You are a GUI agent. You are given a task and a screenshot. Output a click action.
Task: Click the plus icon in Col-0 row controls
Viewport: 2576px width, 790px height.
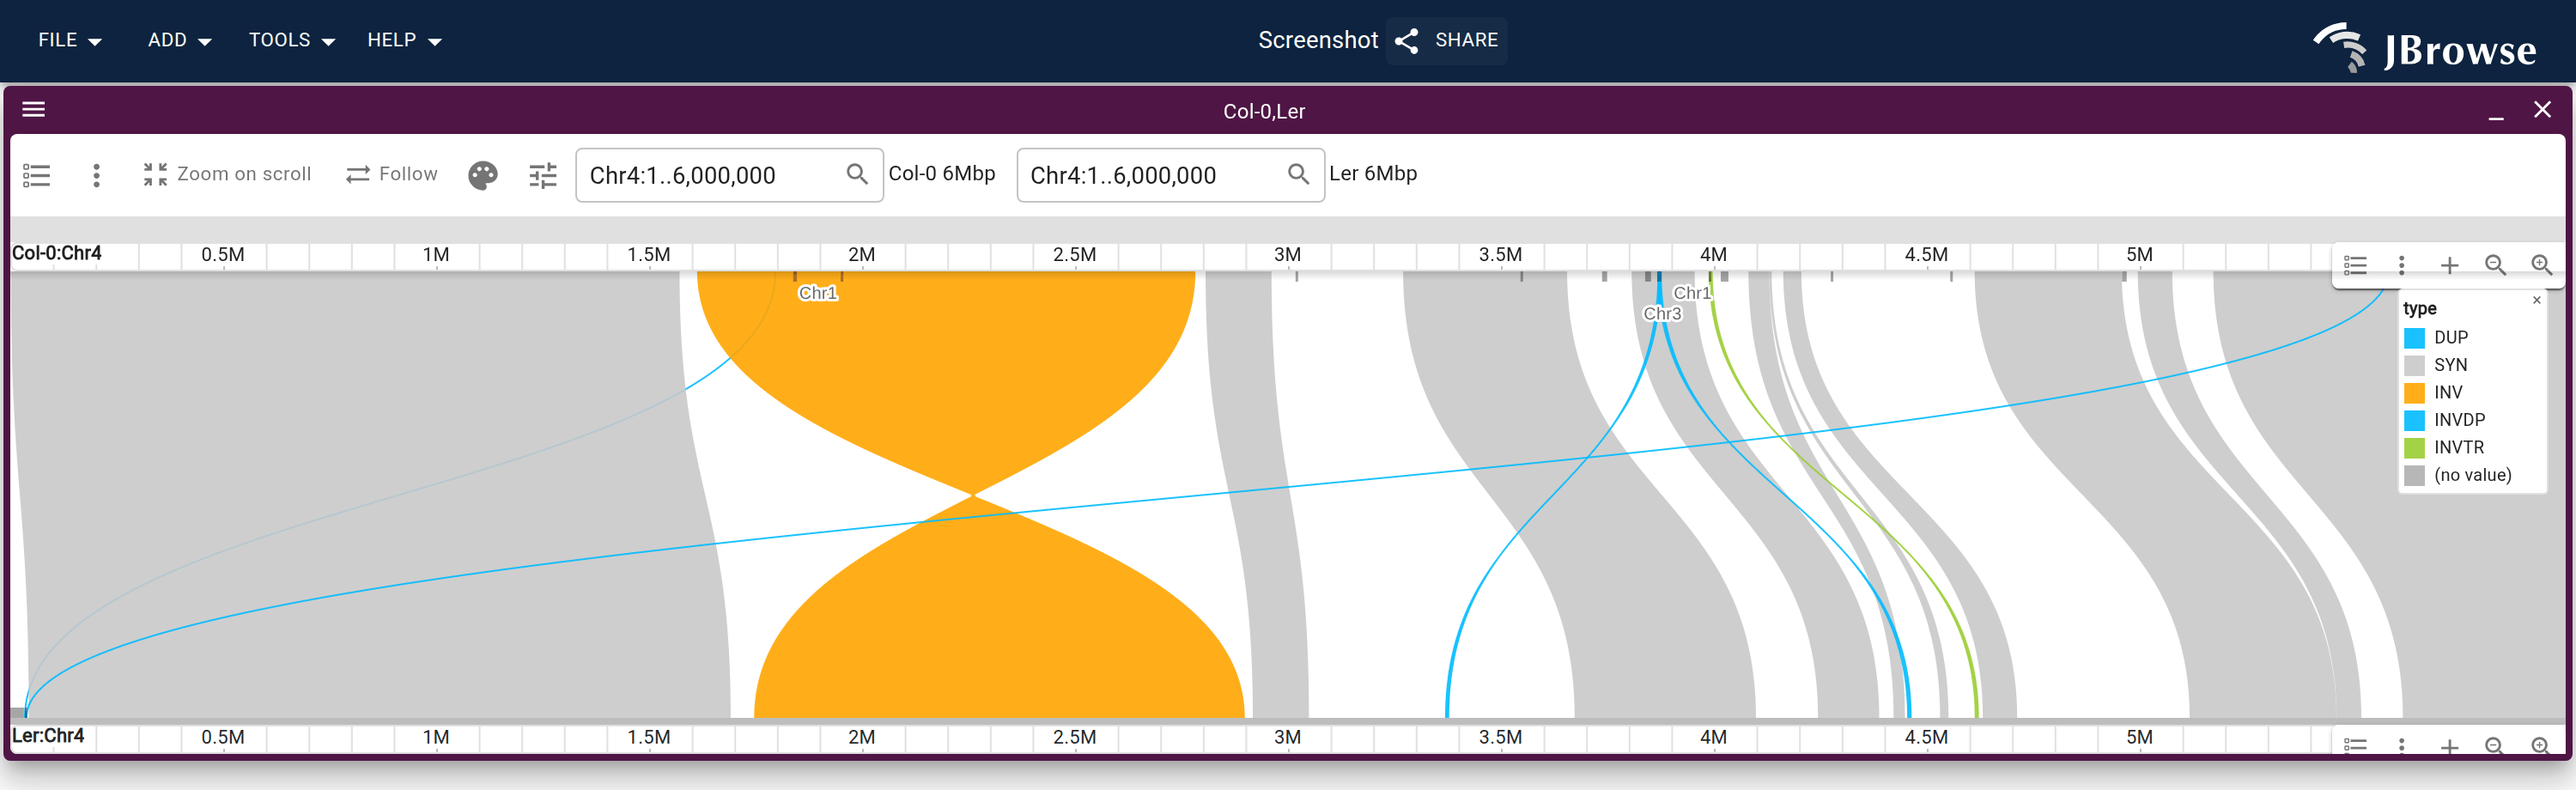pyautogui.click(x=2449, y=265)
